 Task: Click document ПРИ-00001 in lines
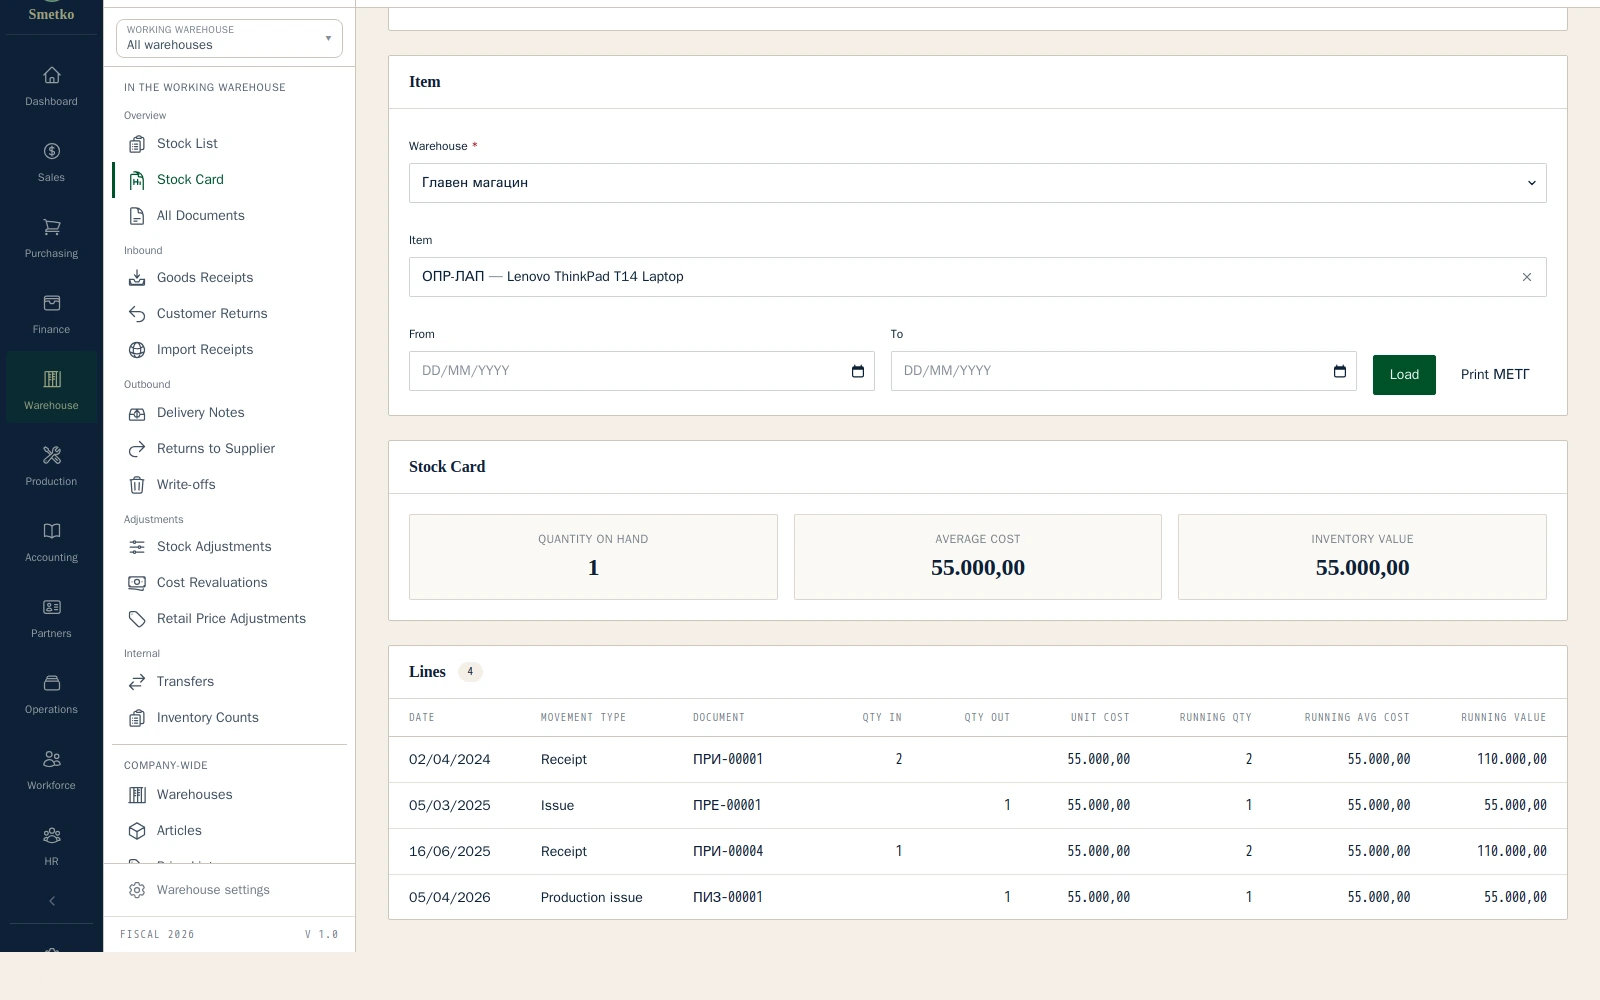[x=728, y=760]
